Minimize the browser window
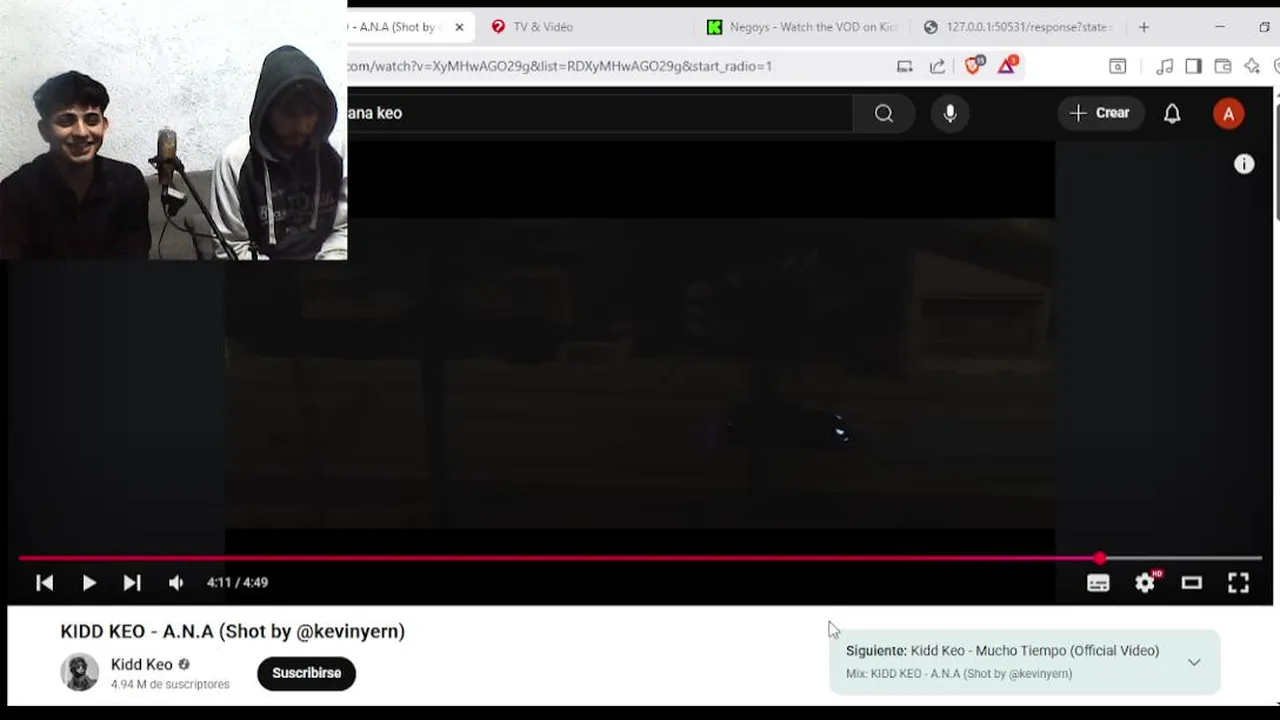The height and width of the screenshot is (720, 1280). pyautogui.click(x=1220, y=27)
